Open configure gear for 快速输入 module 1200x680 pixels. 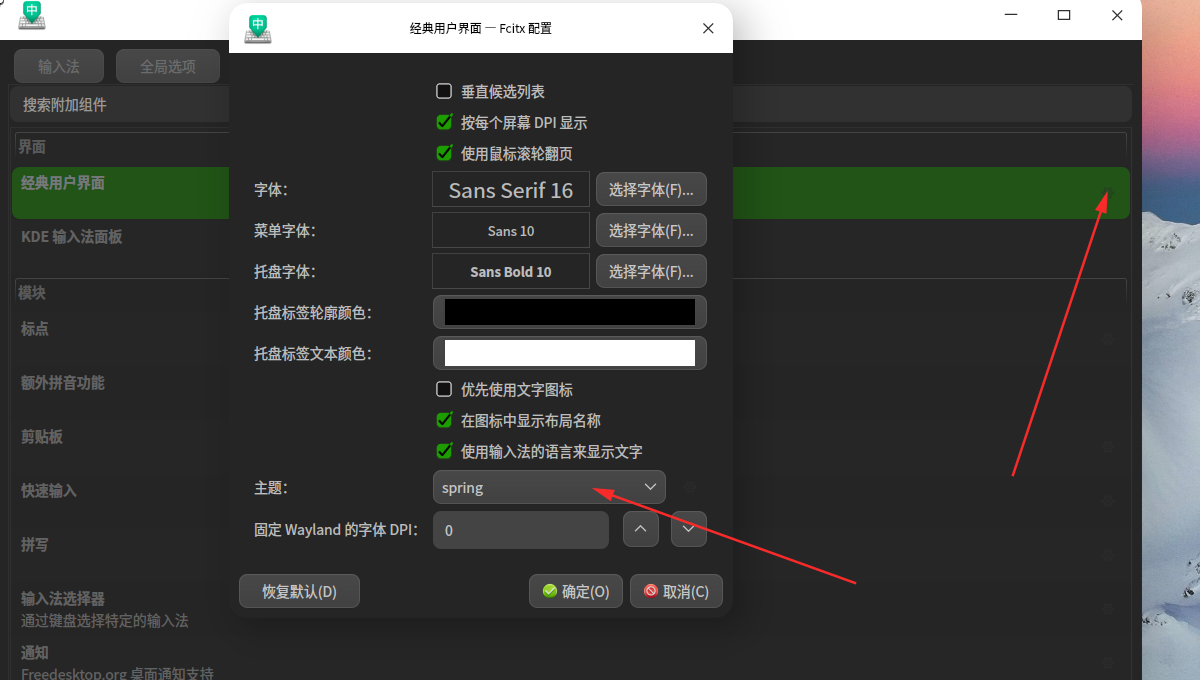click(1107, 501)
